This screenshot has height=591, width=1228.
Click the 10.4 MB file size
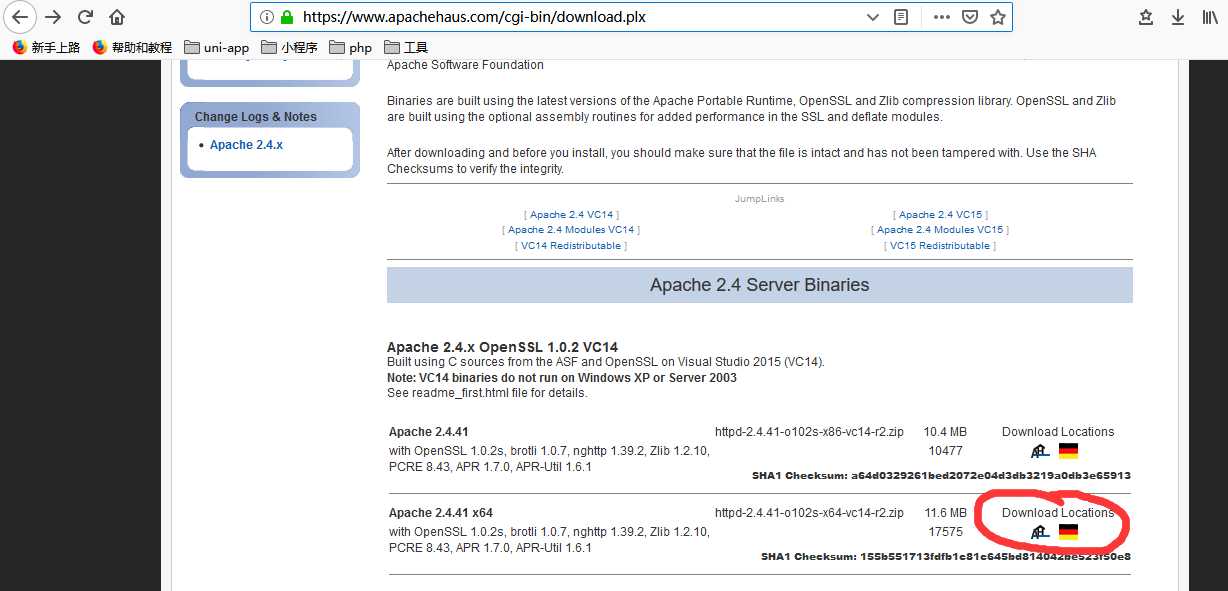(945, 432)
